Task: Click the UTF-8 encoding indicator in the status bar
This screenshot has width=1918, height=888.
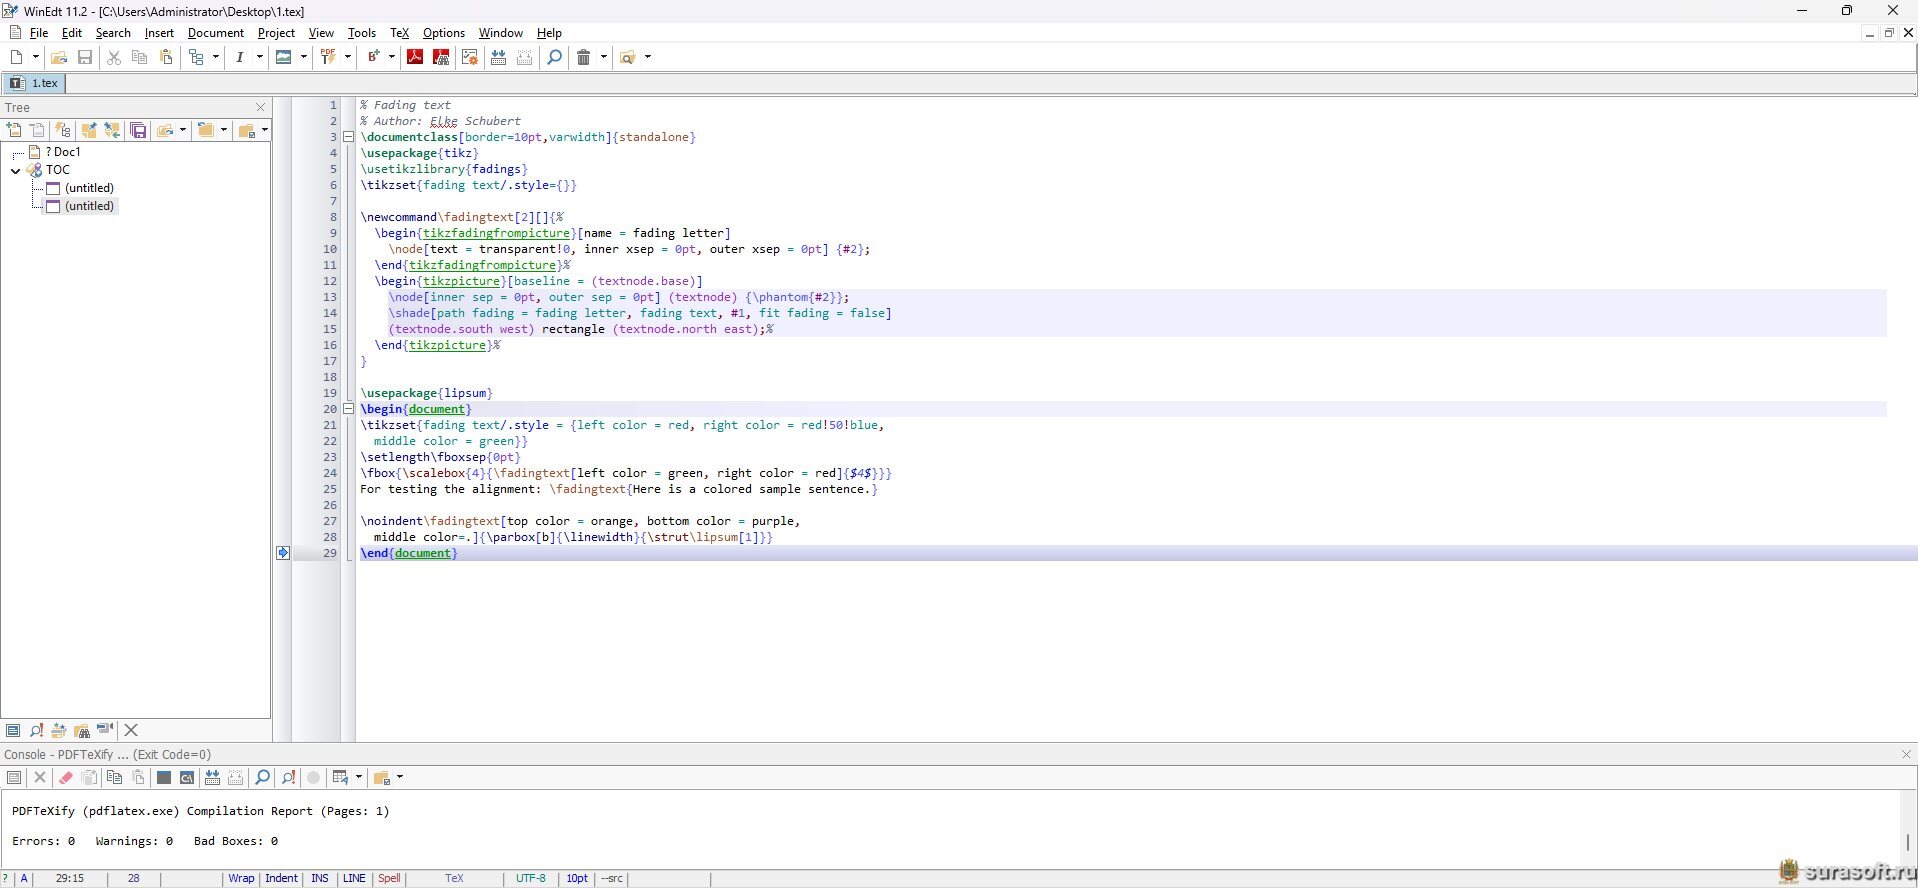Action: [x=531, y=879]
